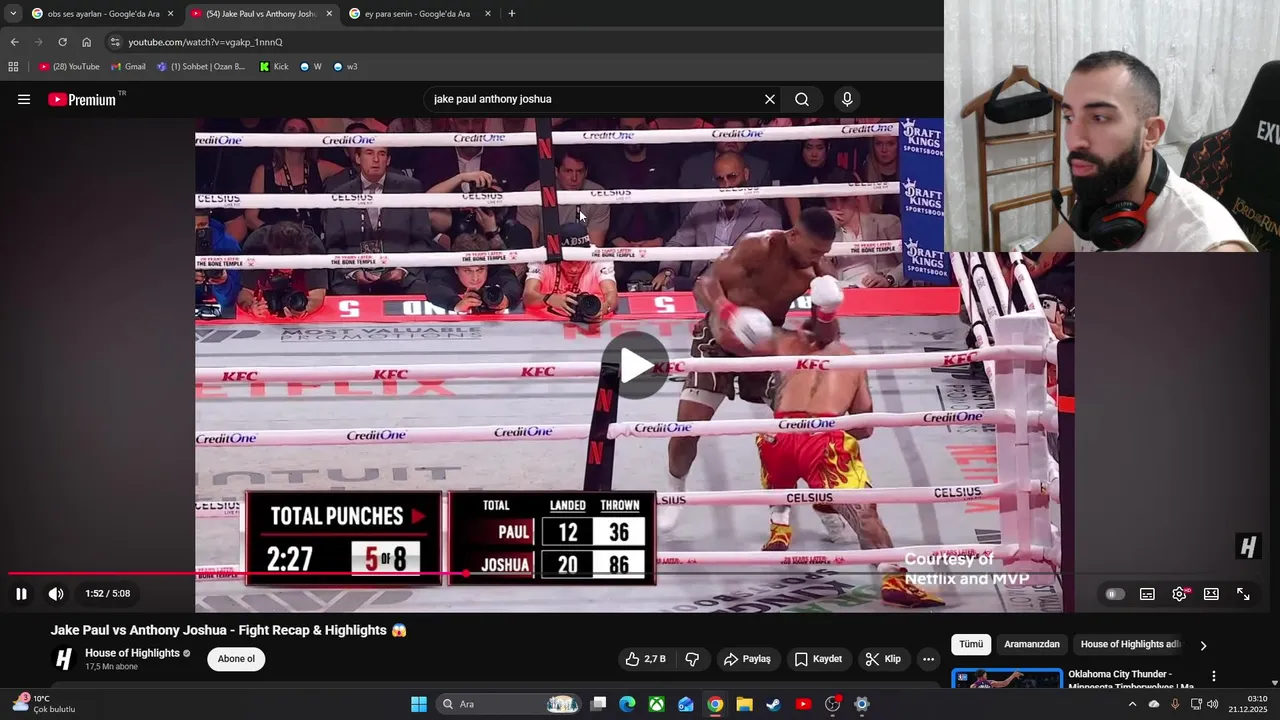Open the Gmail bookmark
The width and height of the screenshot is (1280, 720).
click(x=128, y=67)
